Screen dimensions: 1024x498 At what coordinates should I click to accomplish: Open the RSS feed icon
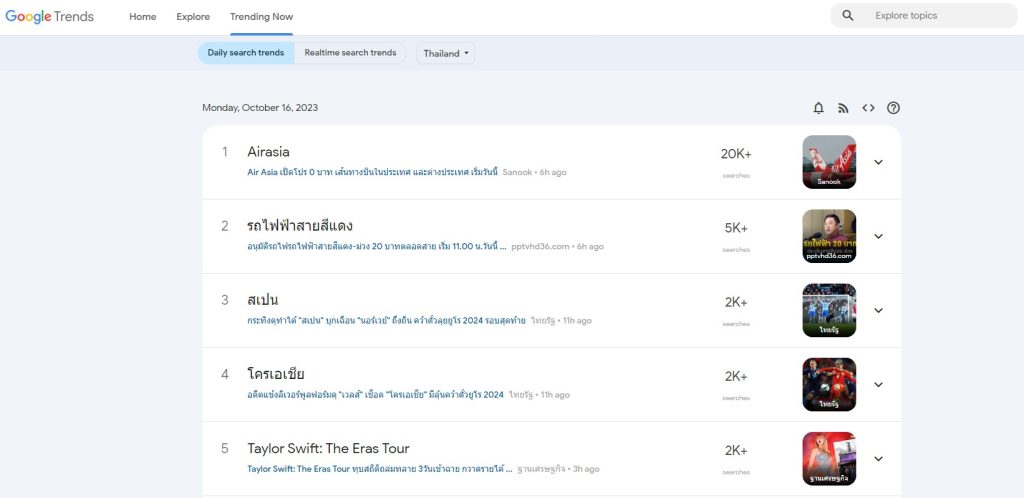tap(843, 108)
